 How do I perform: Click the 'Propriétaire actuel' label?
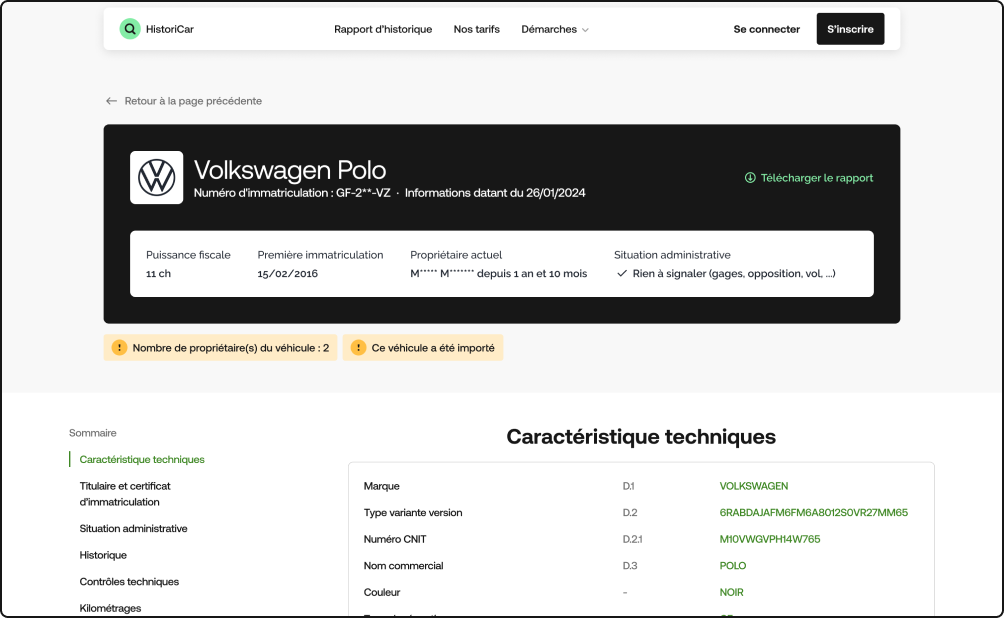tap(456, 255)
